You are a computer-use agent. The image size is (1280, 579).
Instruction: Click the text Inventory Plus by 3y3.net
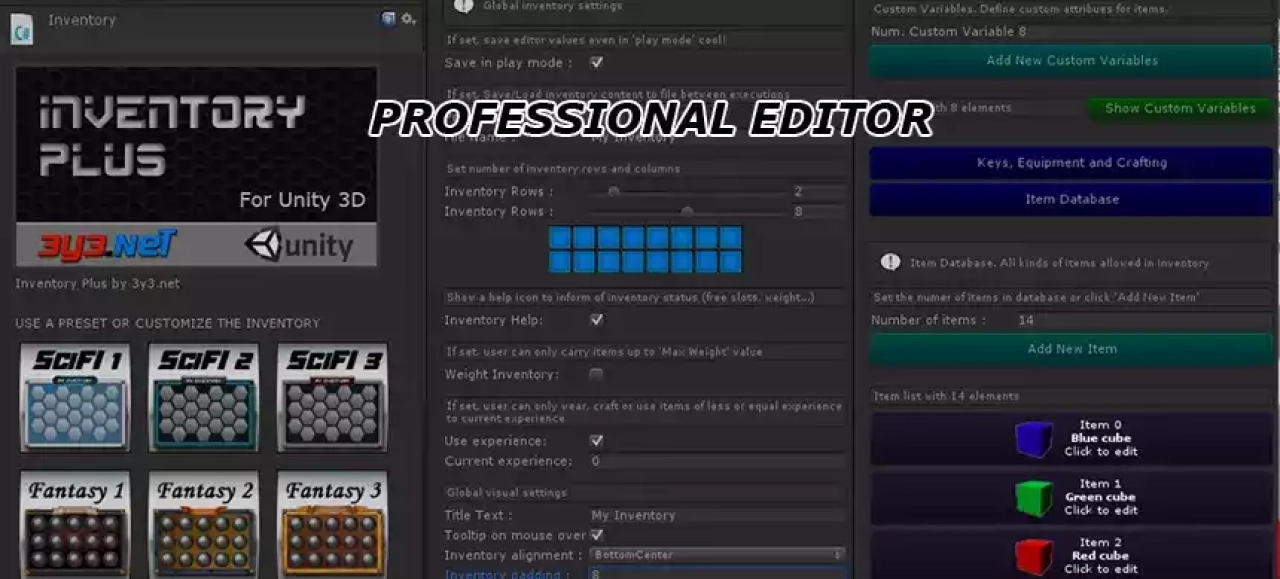[98, 284]
